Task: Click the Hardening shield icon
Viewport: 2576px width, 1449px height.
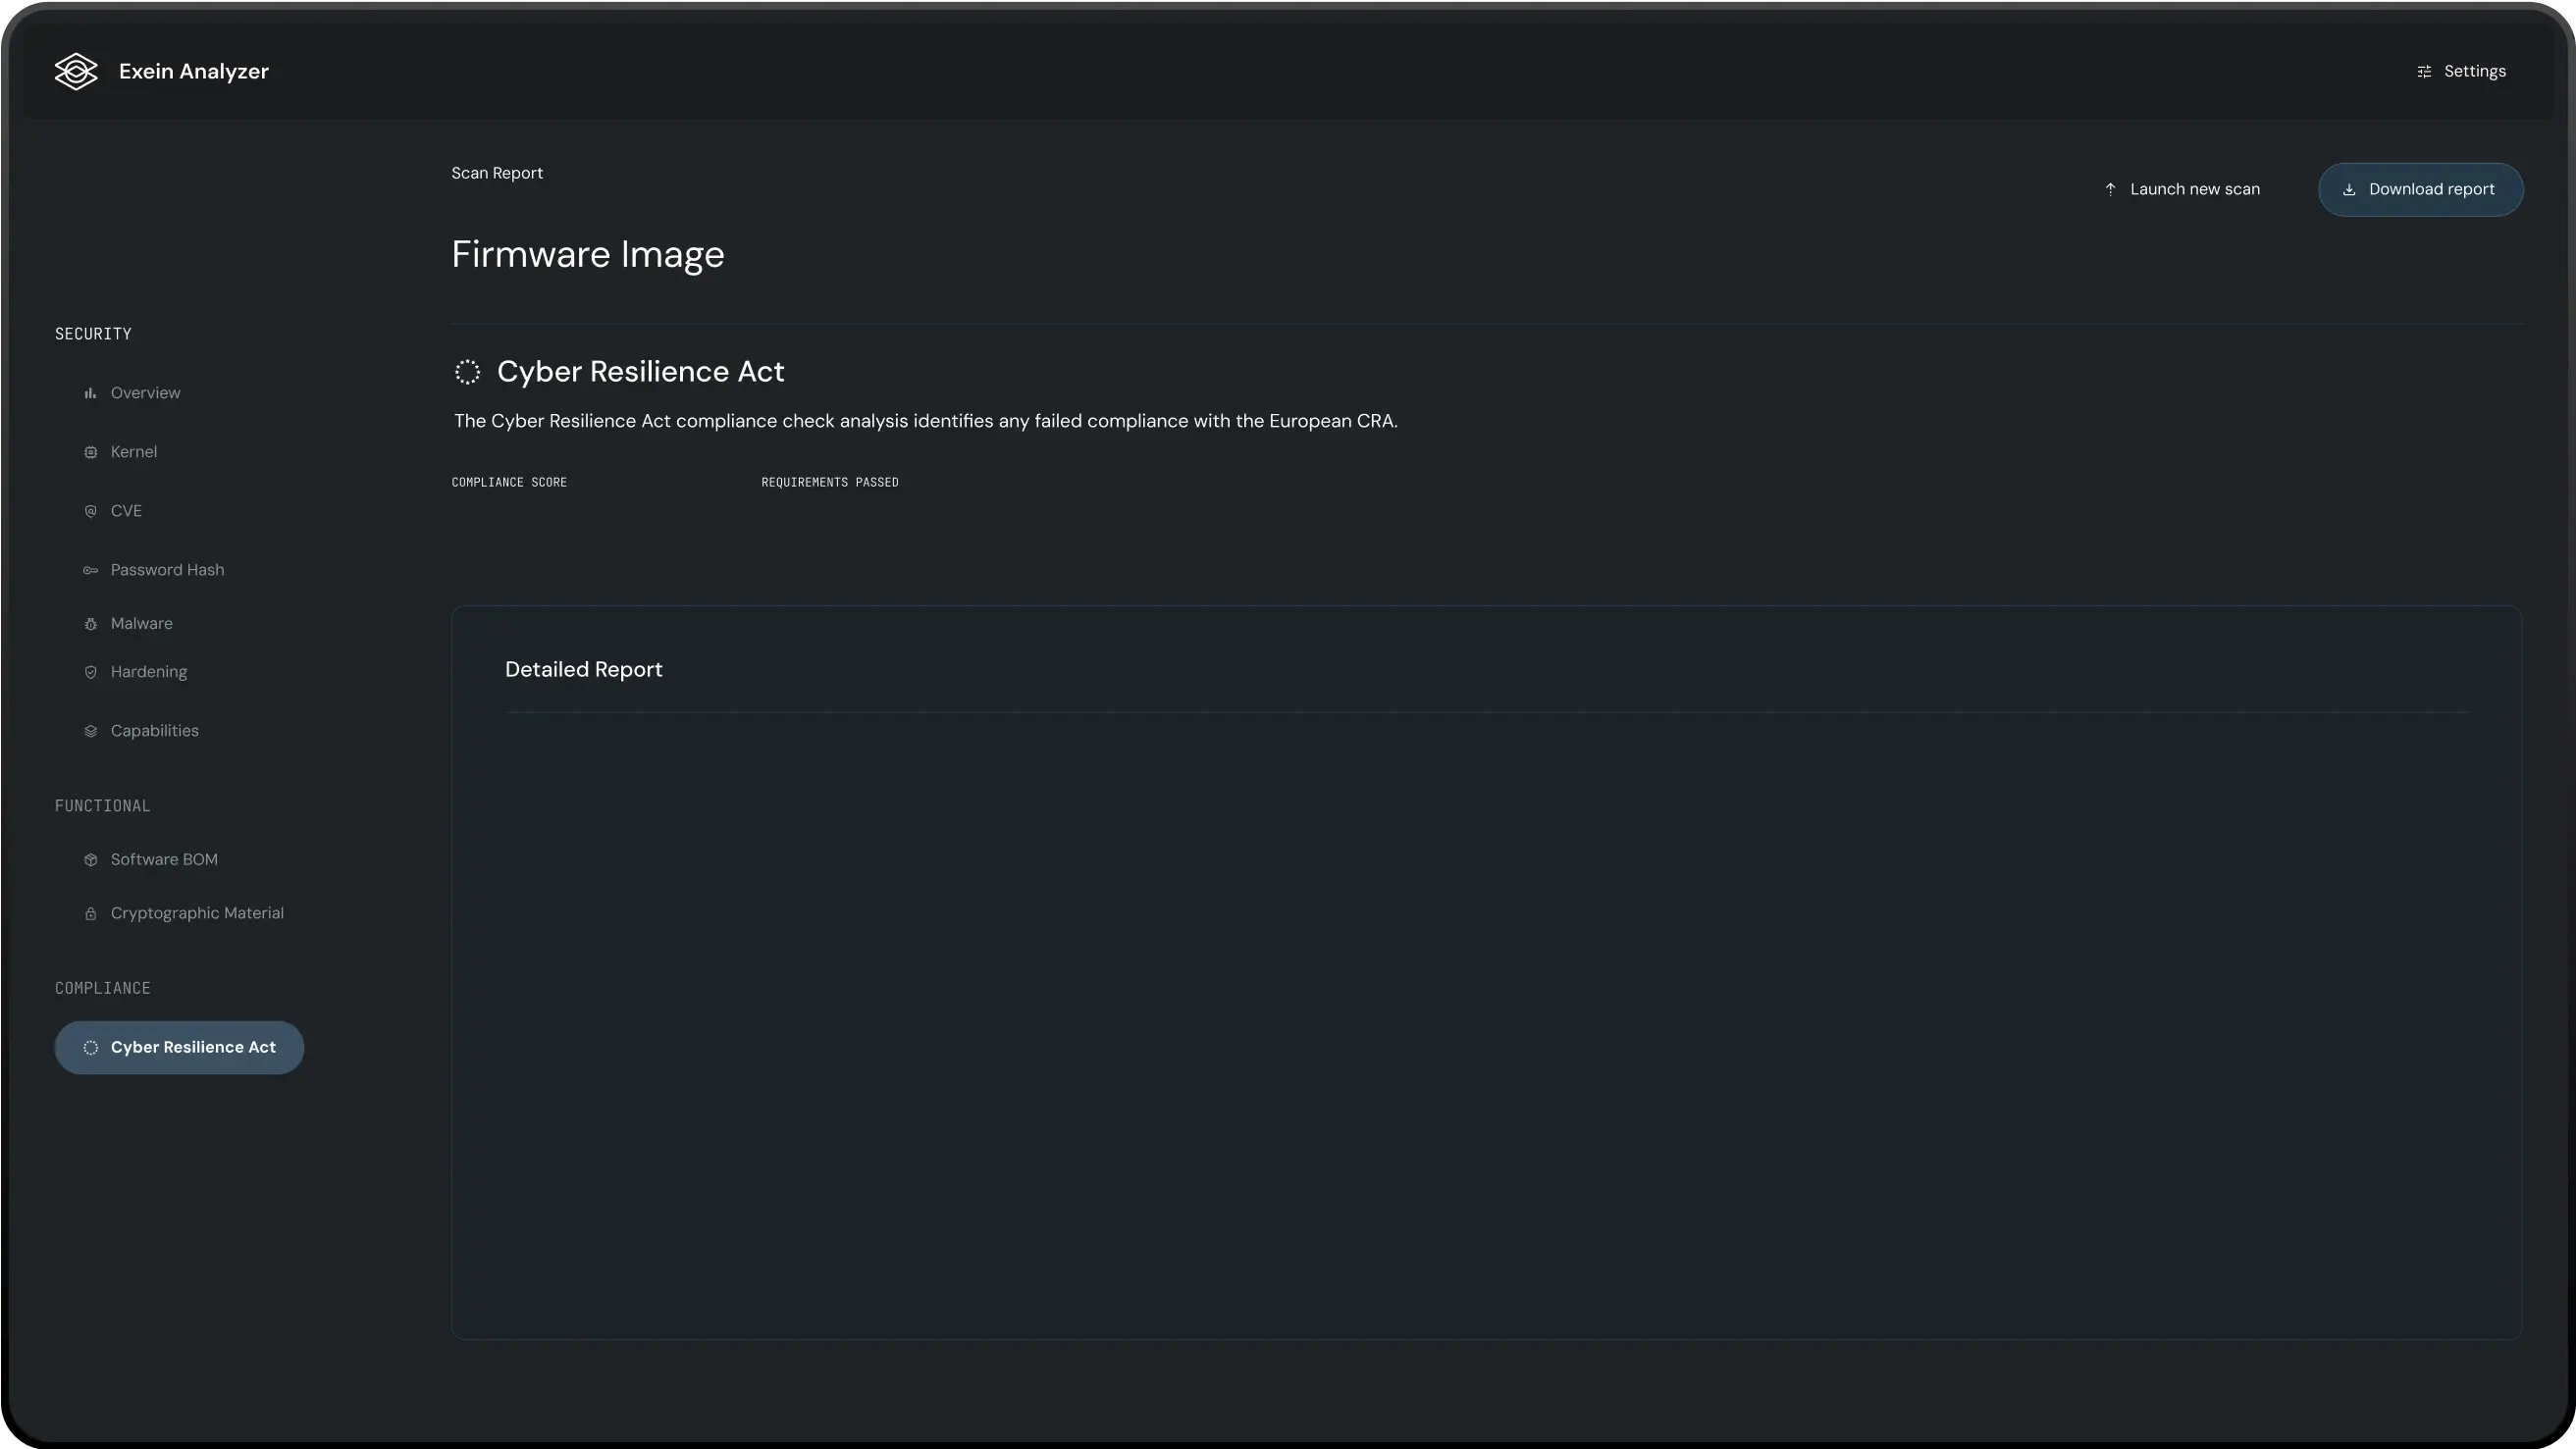Action: (91, 672)
